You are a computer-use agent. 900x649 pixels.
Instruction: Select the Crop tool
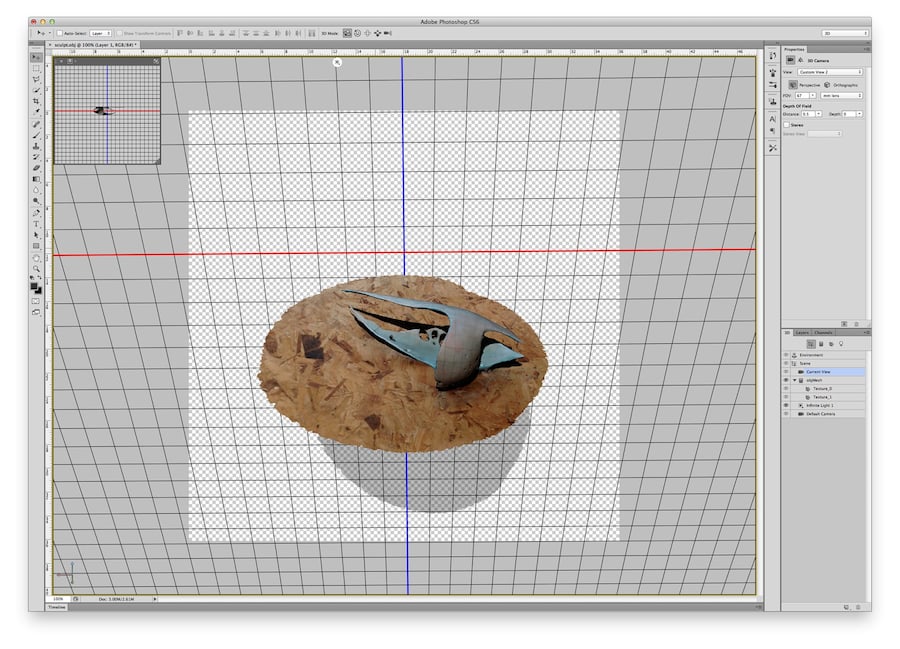pos(36,101)
